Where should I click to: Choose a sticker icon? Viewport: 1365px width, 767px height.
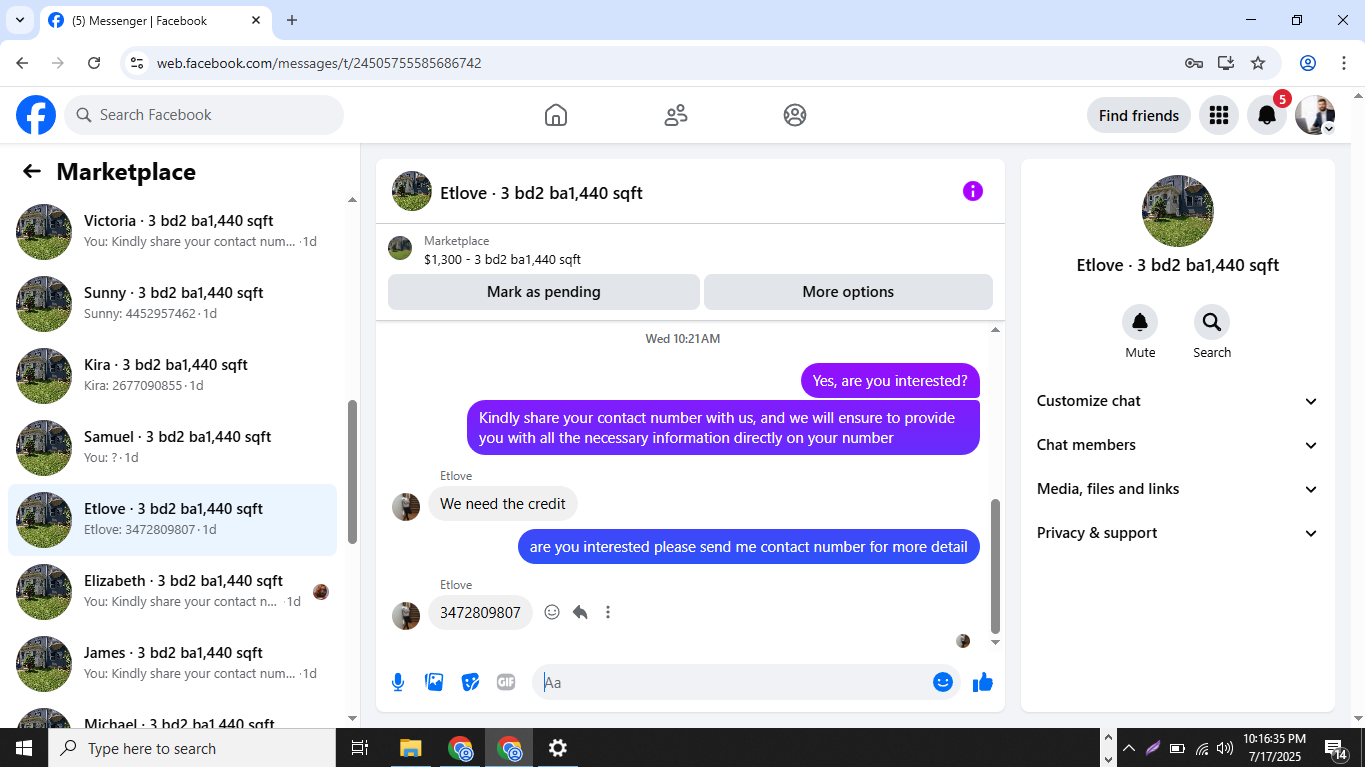[x=470, y=682]
